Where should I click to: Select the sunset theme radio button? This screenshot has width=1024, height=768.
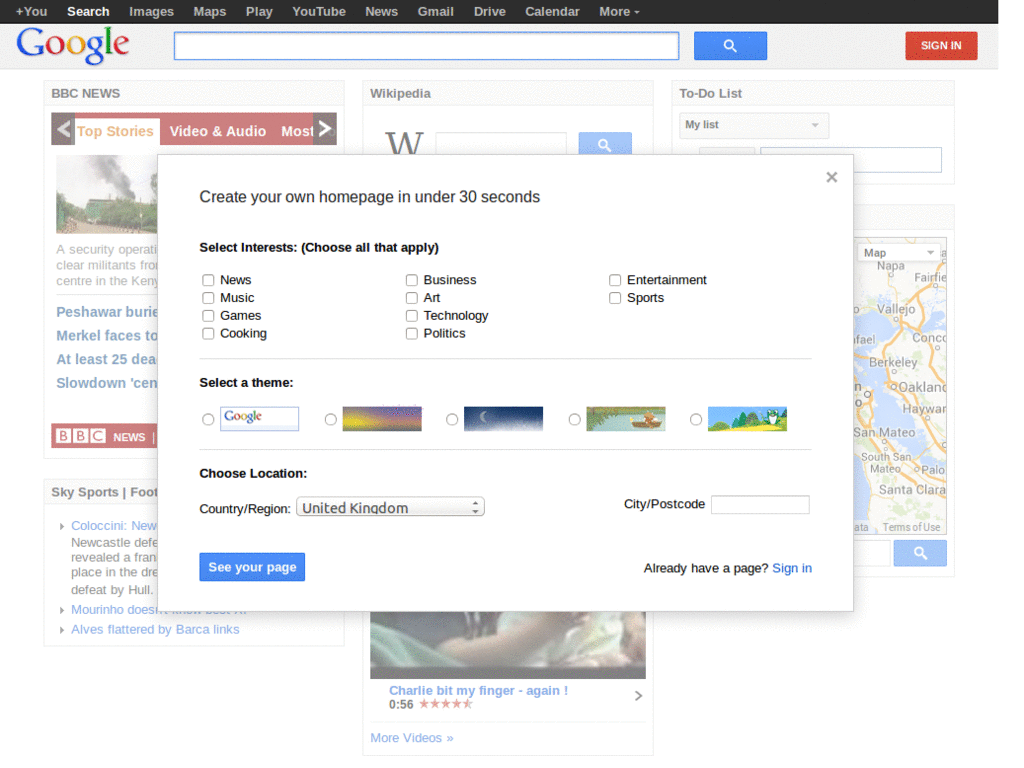(330, 419)
